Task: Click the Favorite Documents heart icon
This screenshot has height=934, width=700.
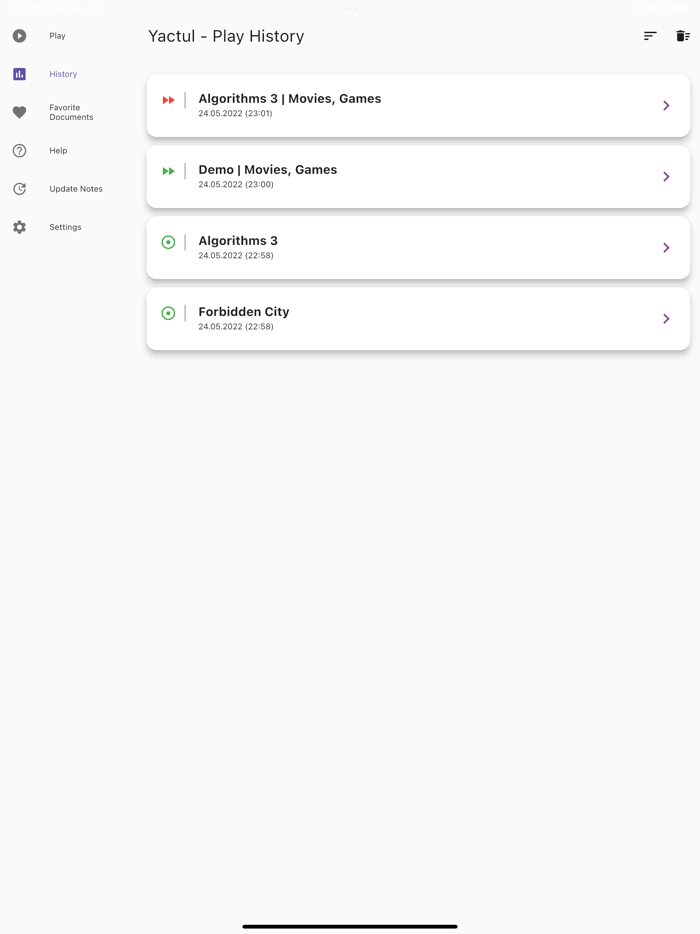Action: [19, 113]
